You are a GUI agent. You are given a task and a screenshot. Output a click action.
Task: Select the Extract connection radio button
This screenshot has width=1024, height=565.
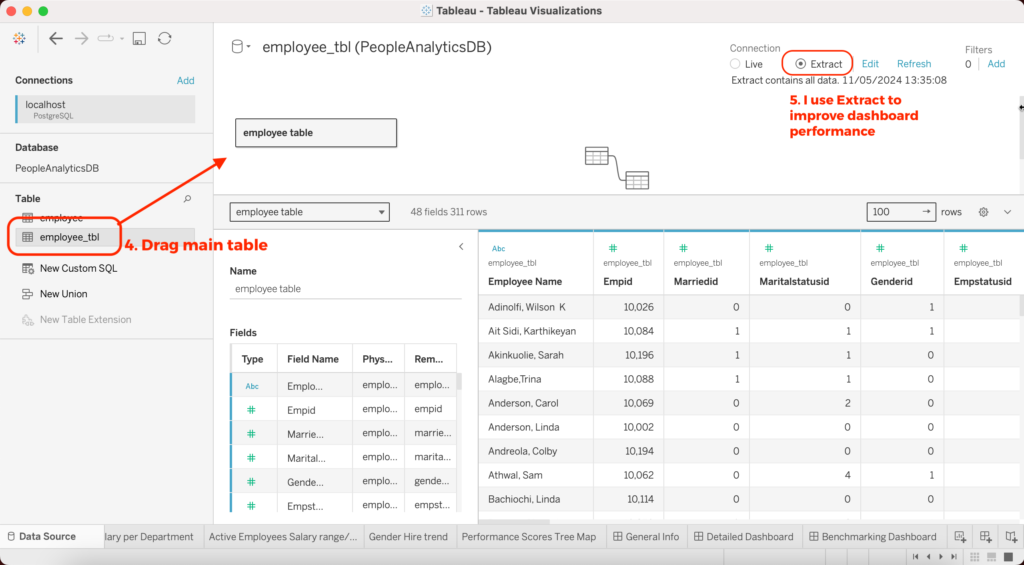801,64
